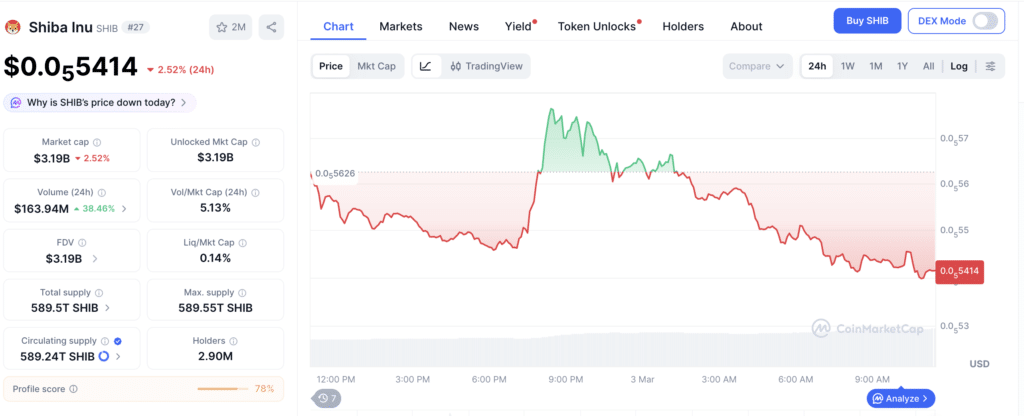Open the Compare dropdown
This screenshot has width=1024, height=416.
click(756, 66)
